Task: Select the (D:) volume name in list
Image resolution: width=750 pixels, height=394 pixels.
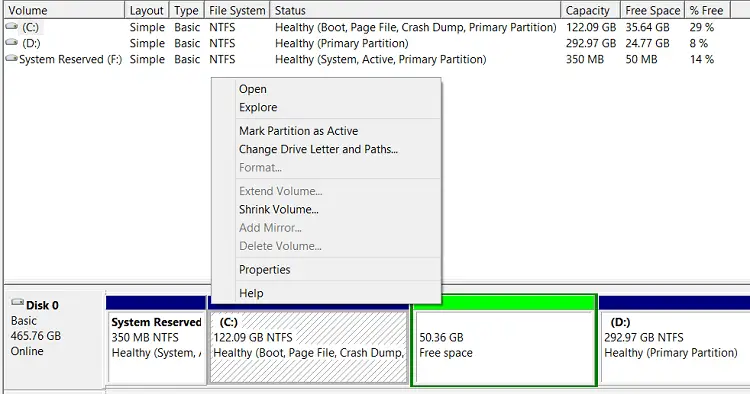Action: click(31, 43)
